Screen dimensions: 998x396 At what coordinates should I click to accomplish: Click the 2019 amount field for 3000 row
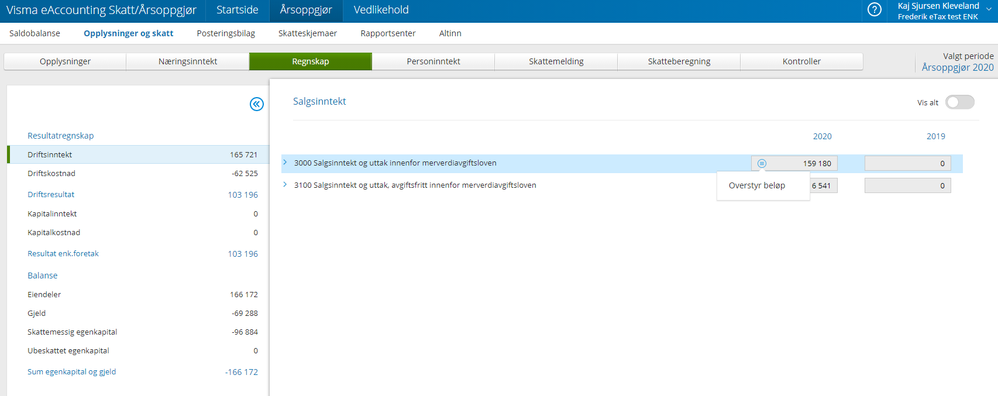908,163
